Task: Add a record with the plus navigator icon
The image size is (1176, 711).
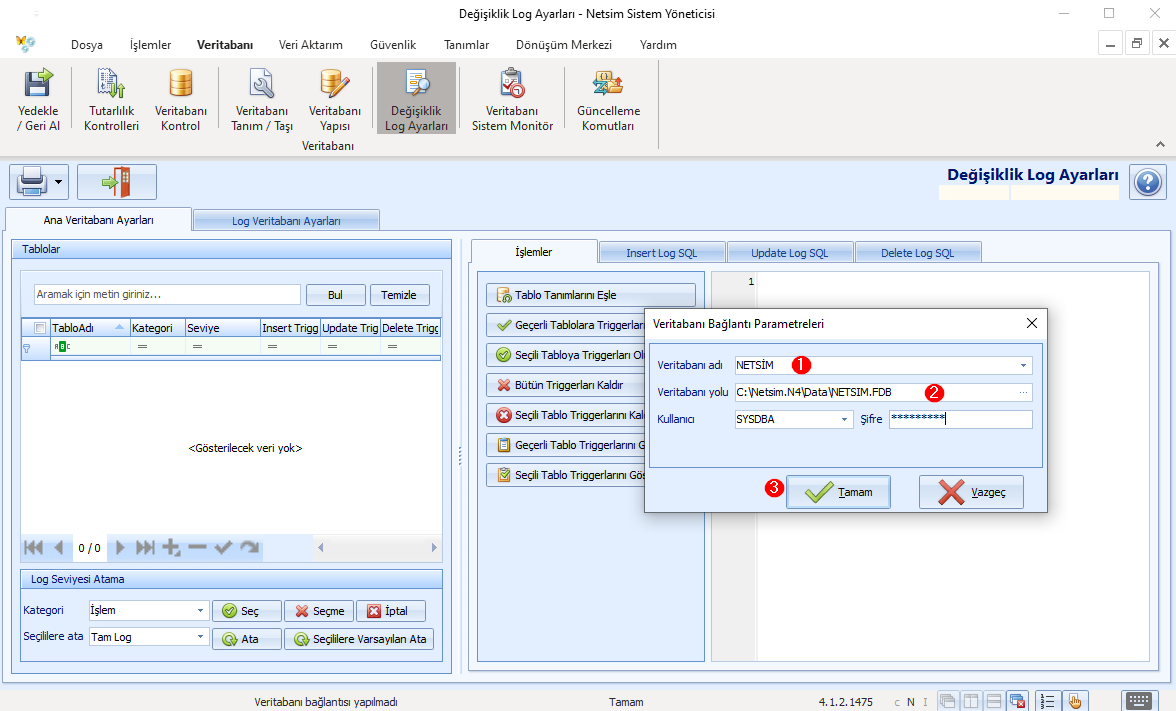Action: (x=172, y=548)
